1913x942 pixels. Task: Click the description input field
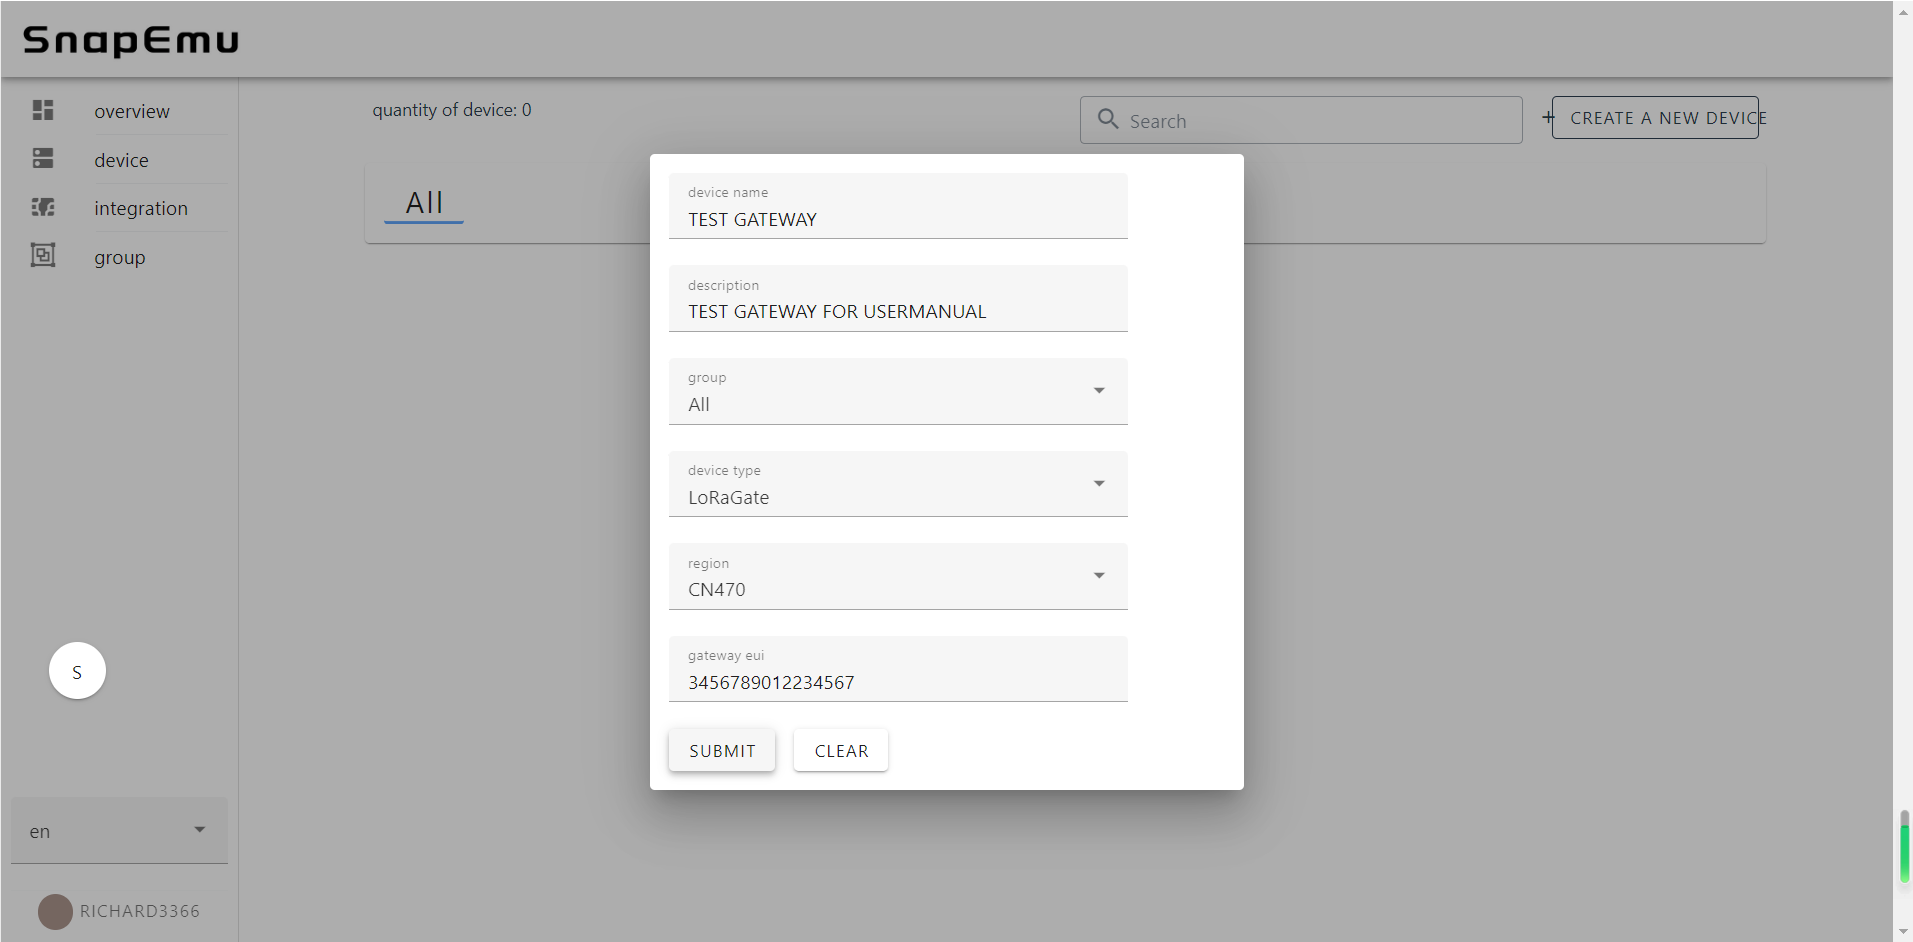(897, 311)
